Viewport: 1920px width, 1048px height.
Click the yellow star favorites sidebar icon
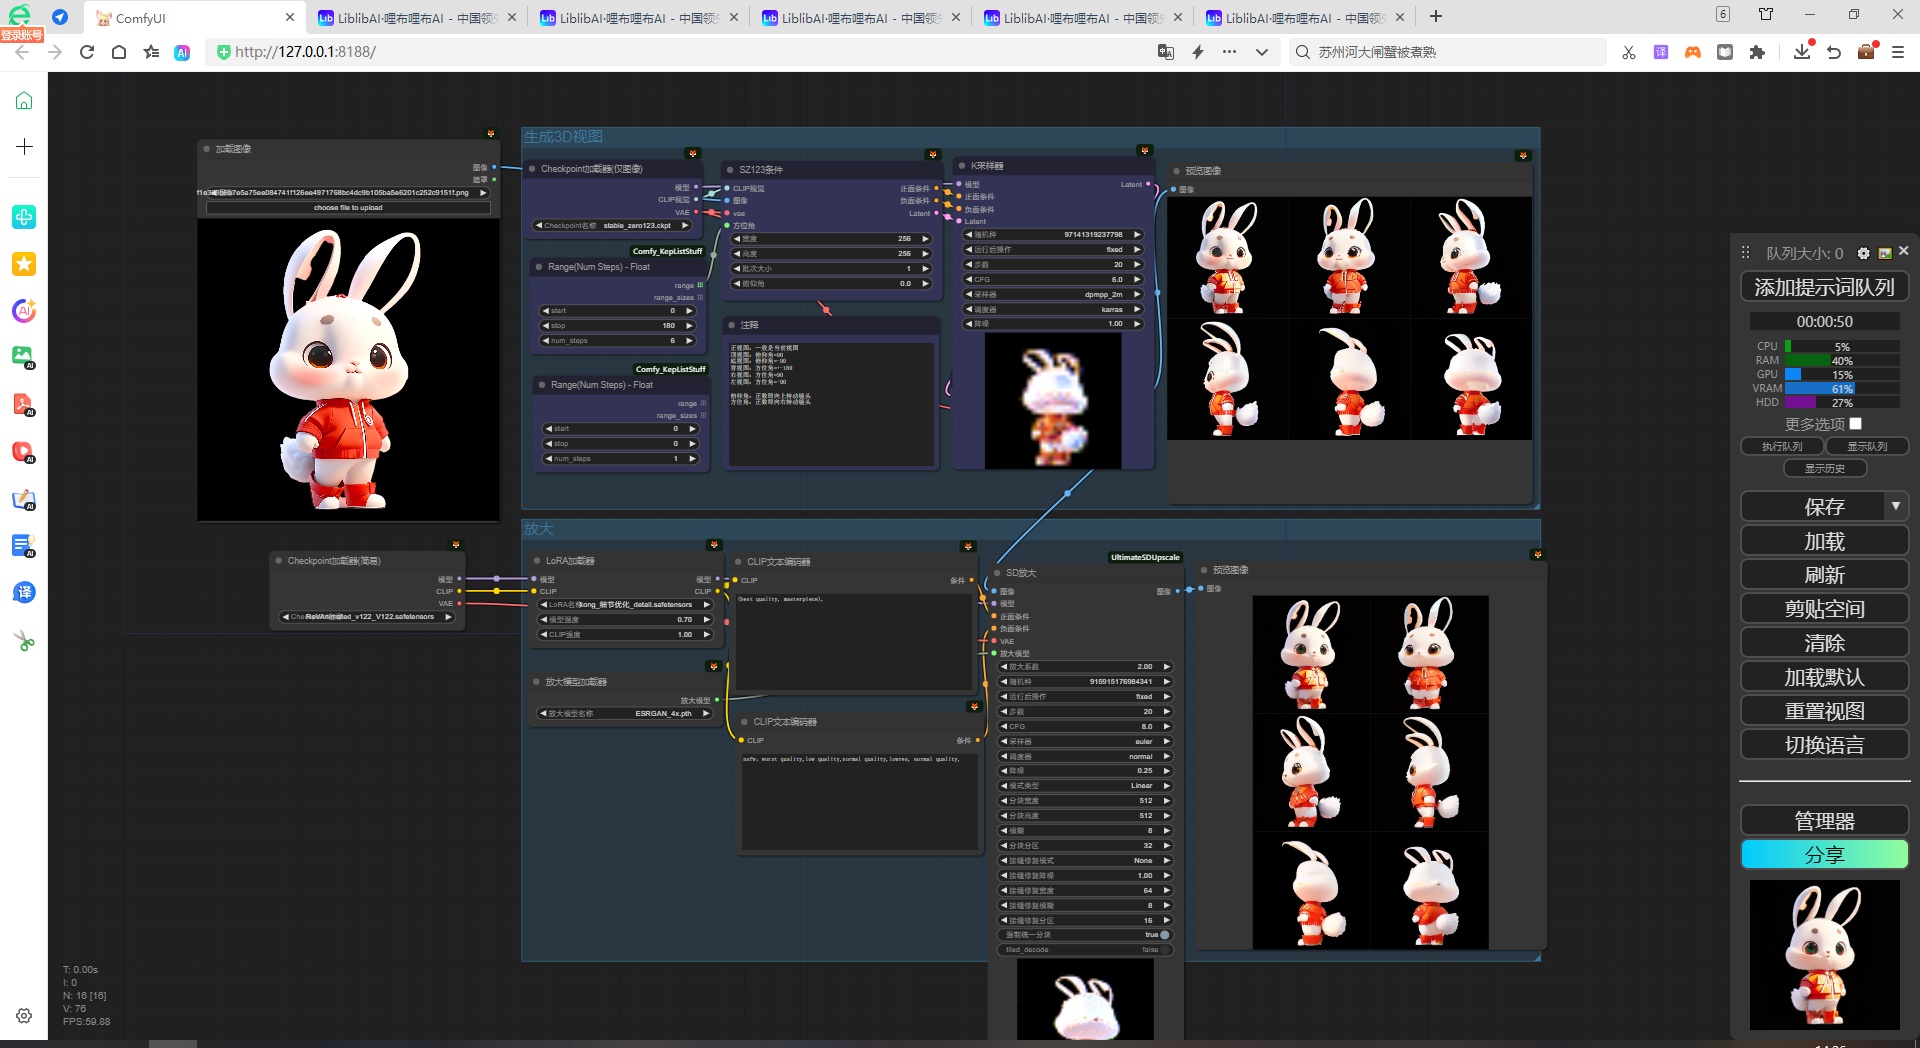24,263
